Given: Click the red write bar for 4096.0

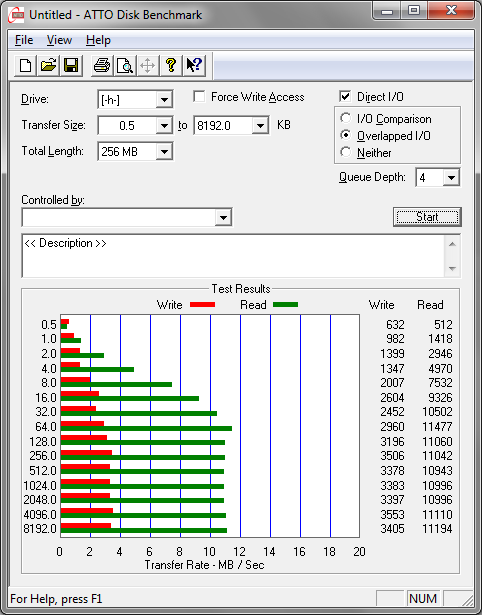Looking at the screenshot, I should (x=87, y=511).
